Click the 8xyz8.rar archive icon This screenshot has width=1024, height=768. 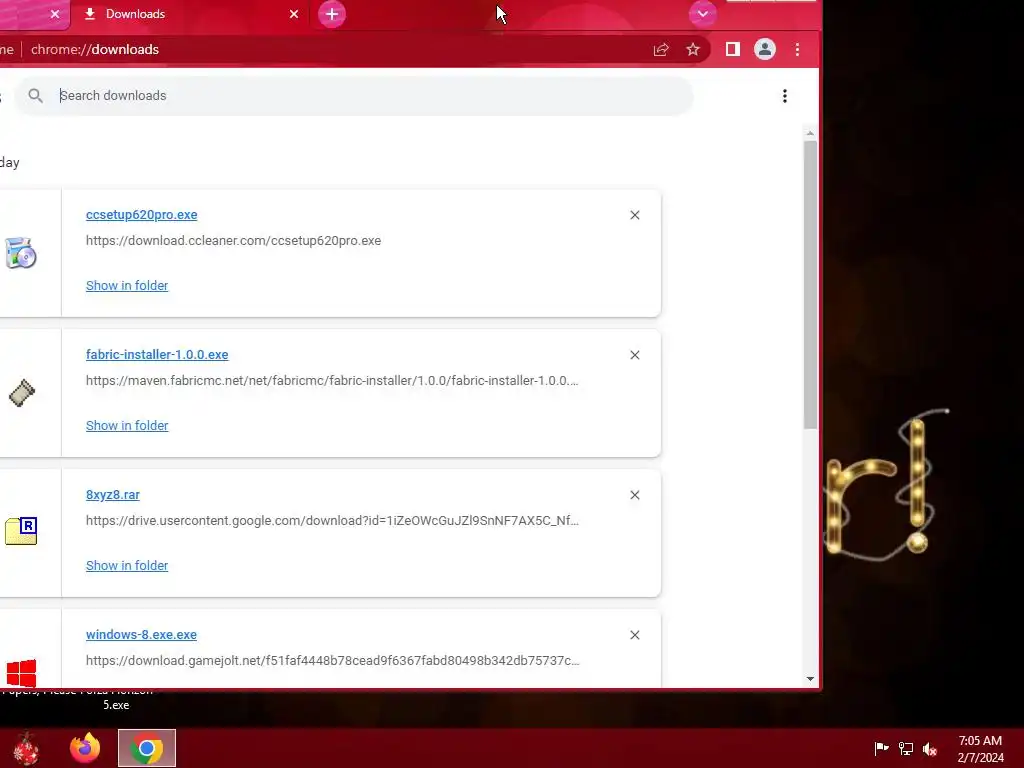(21, 531)
